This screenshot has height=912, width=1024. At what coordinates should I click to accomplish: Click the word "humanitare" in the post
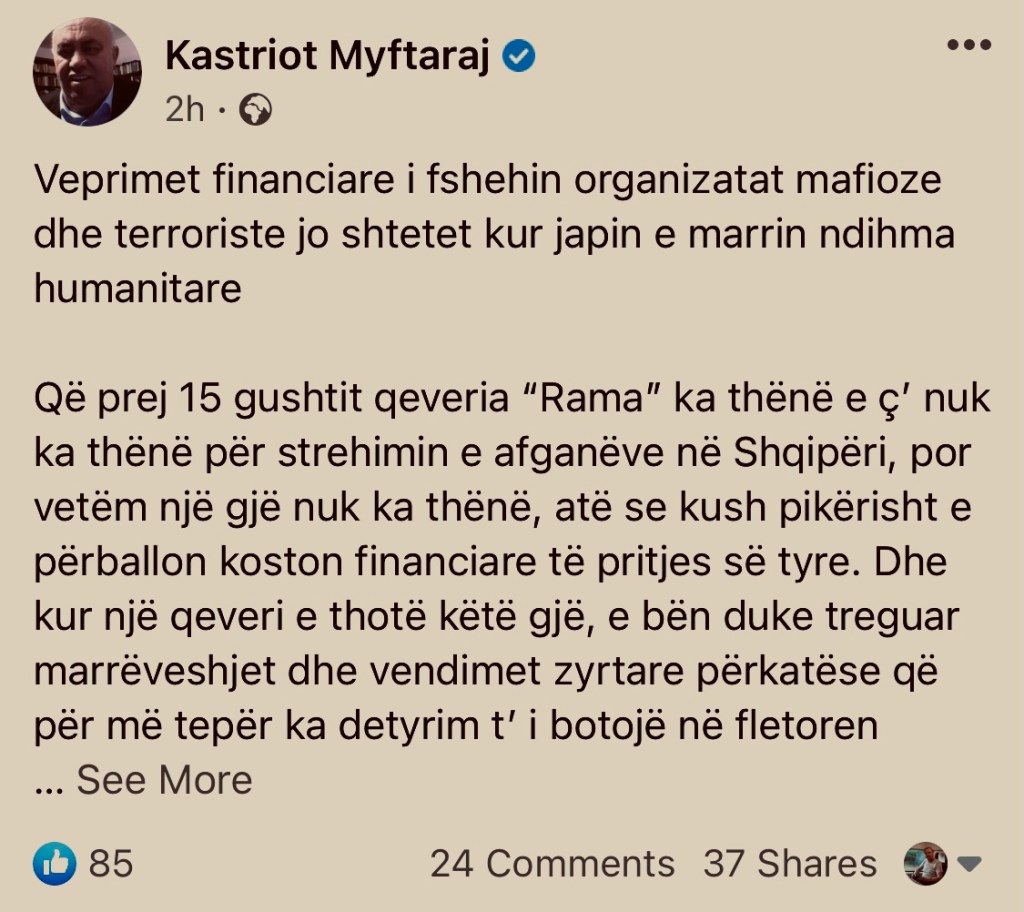coord(137,289)
